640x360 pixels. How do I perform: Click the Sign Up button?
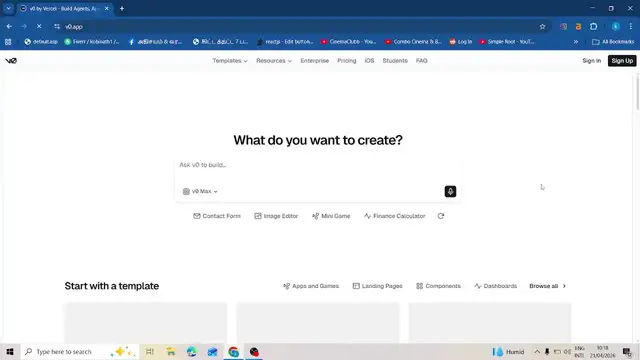click(x=622, y=61)
